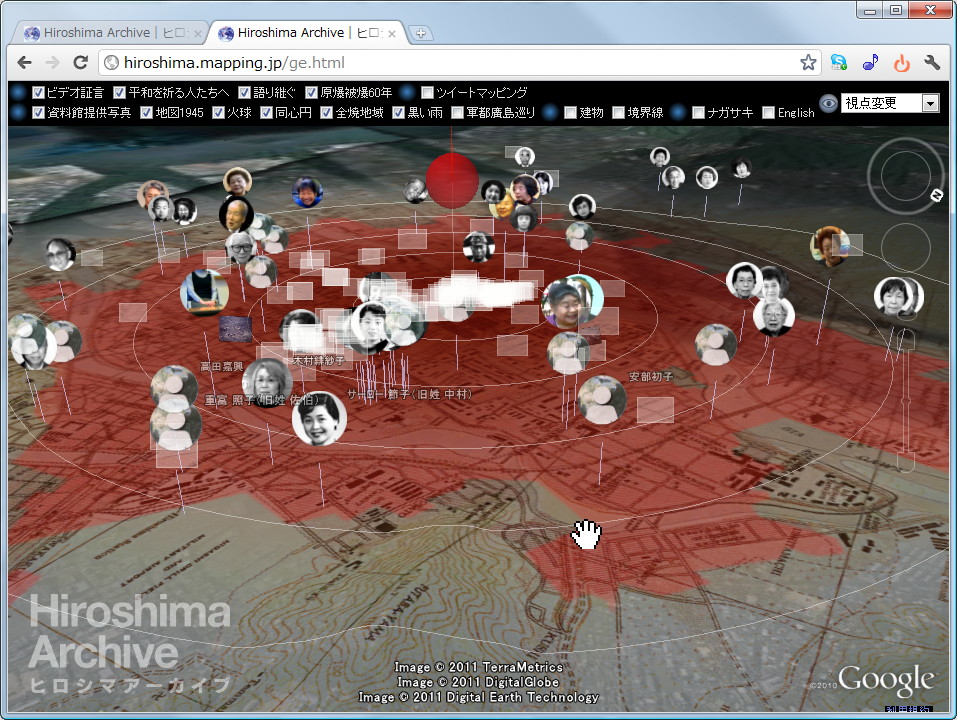Open a new browser tab
The height and width of the screenshot is (720, 957).
421,33
